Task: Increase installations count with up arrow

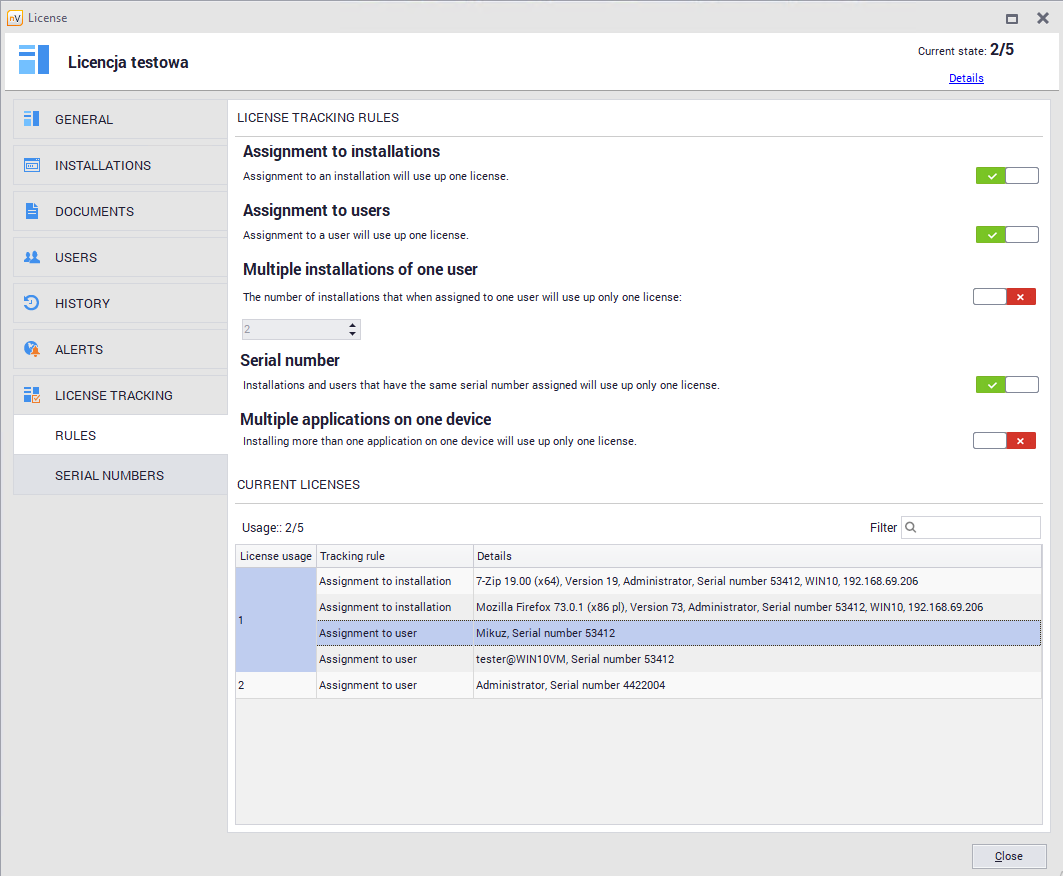Action: [x=352, y=325]
